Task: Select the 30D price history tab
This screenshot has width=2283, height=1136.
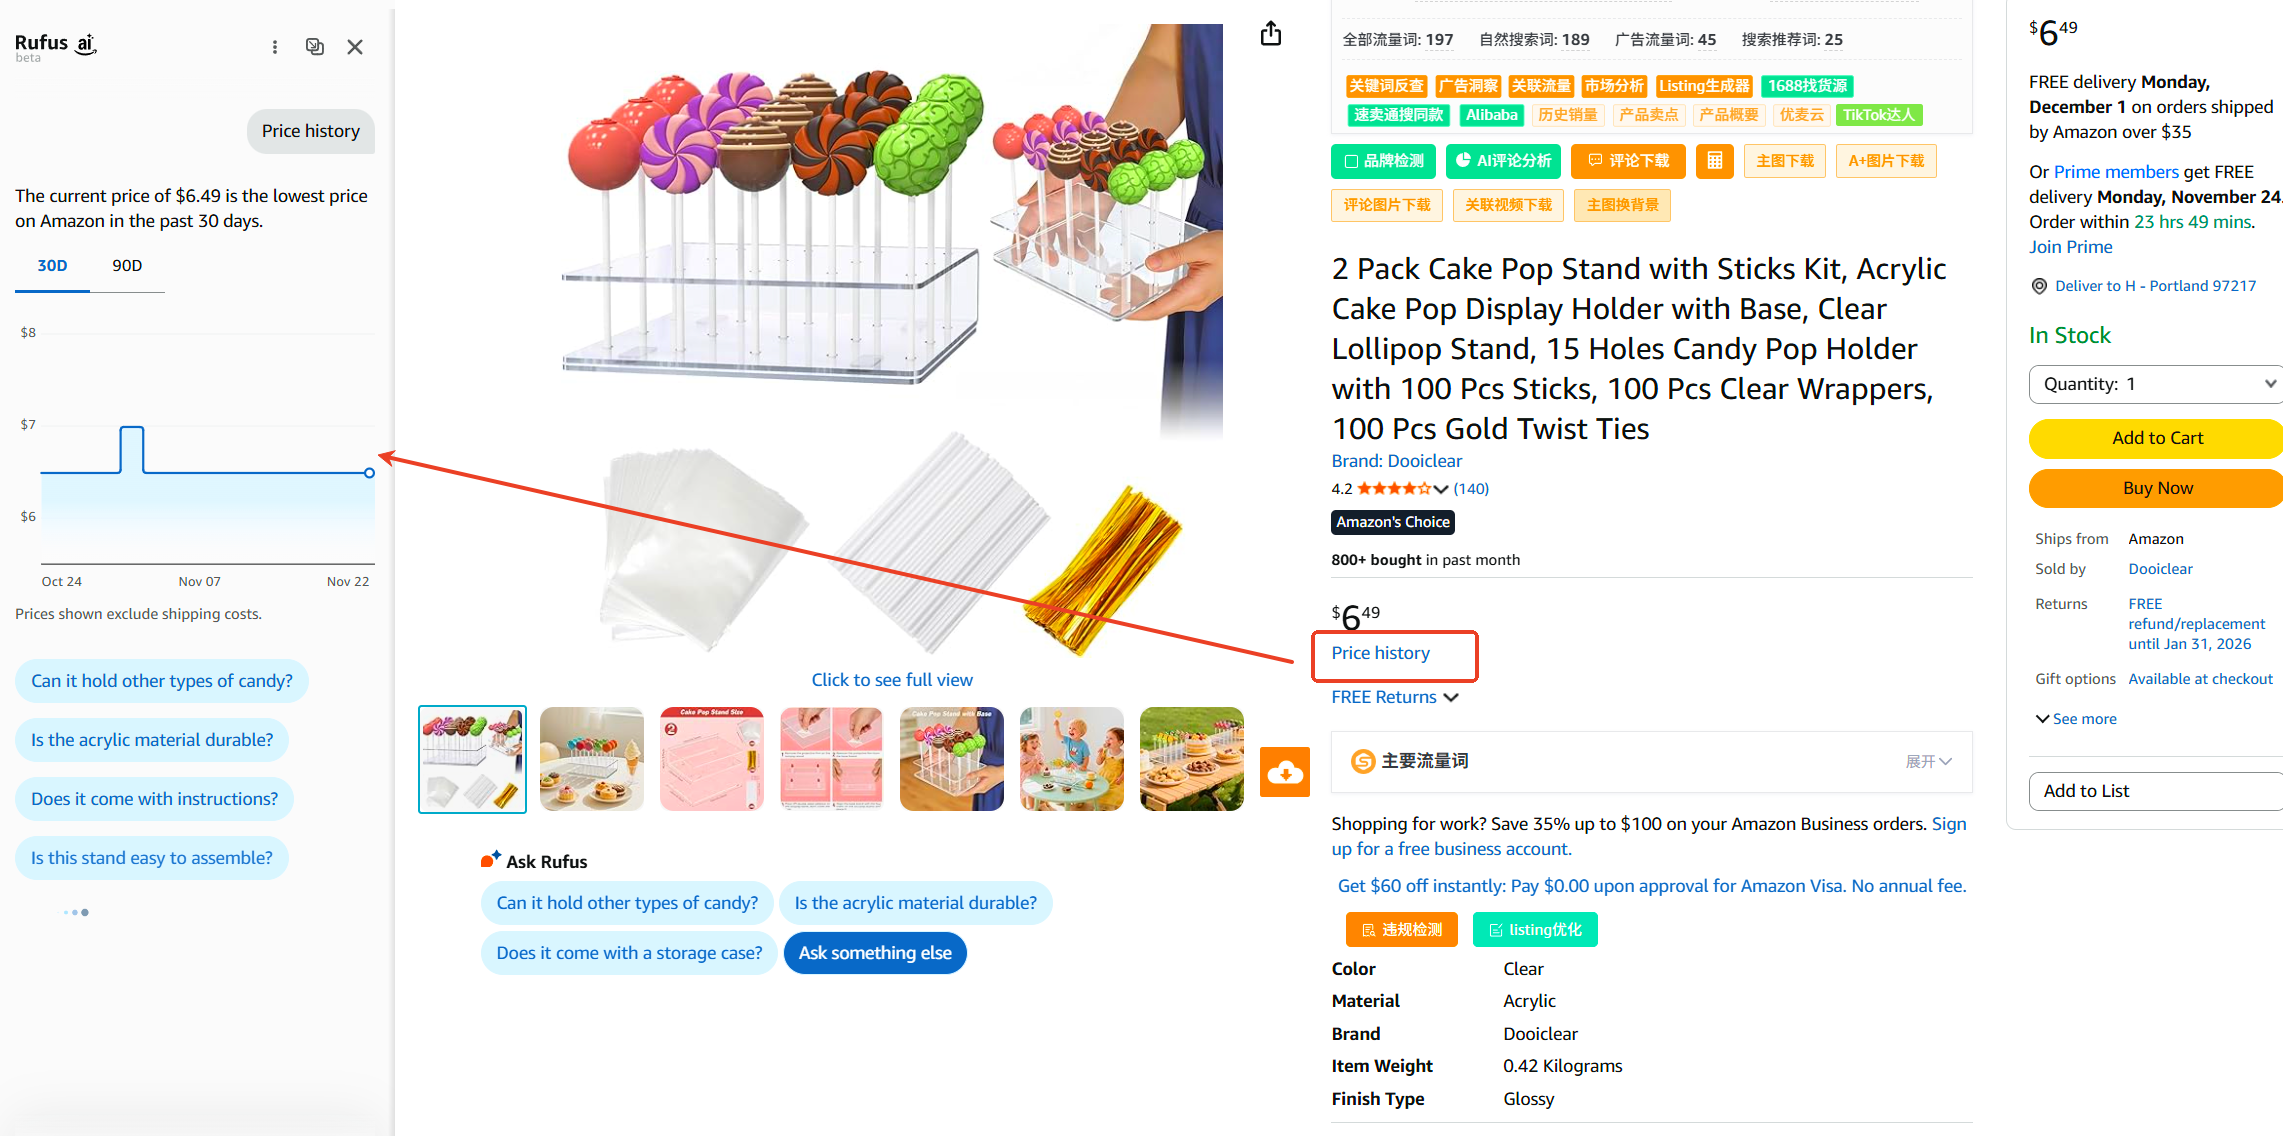Action: tap(52, 266)
